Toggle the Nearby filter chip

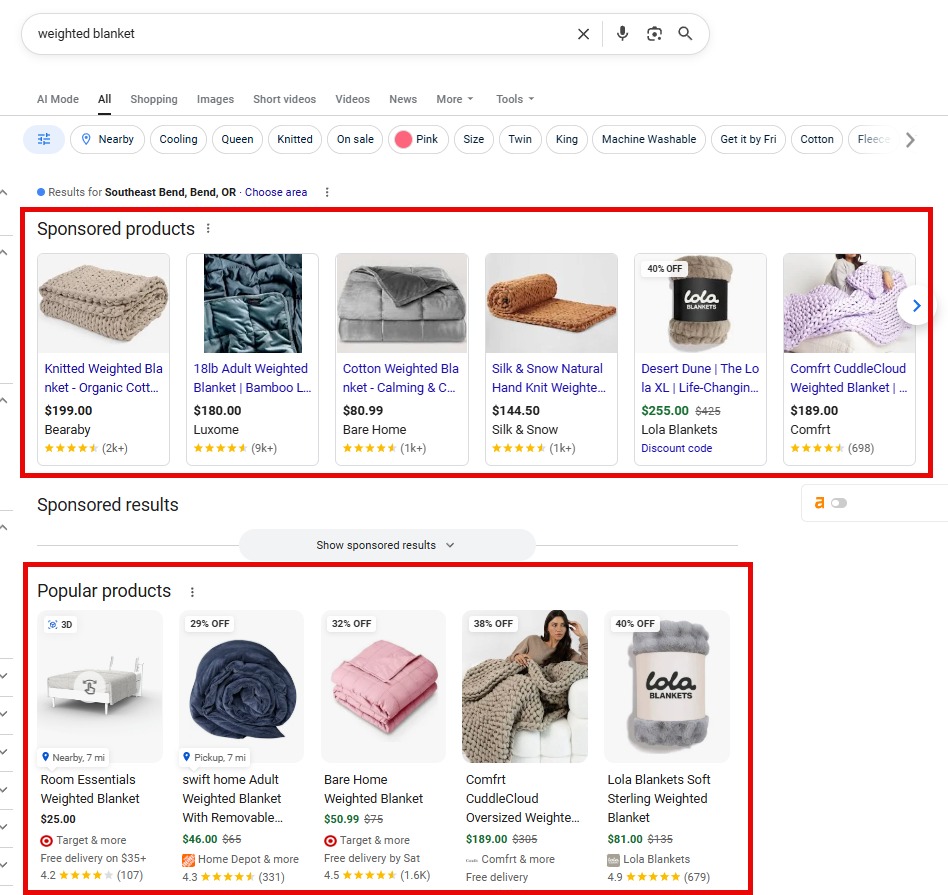(108, 139)
